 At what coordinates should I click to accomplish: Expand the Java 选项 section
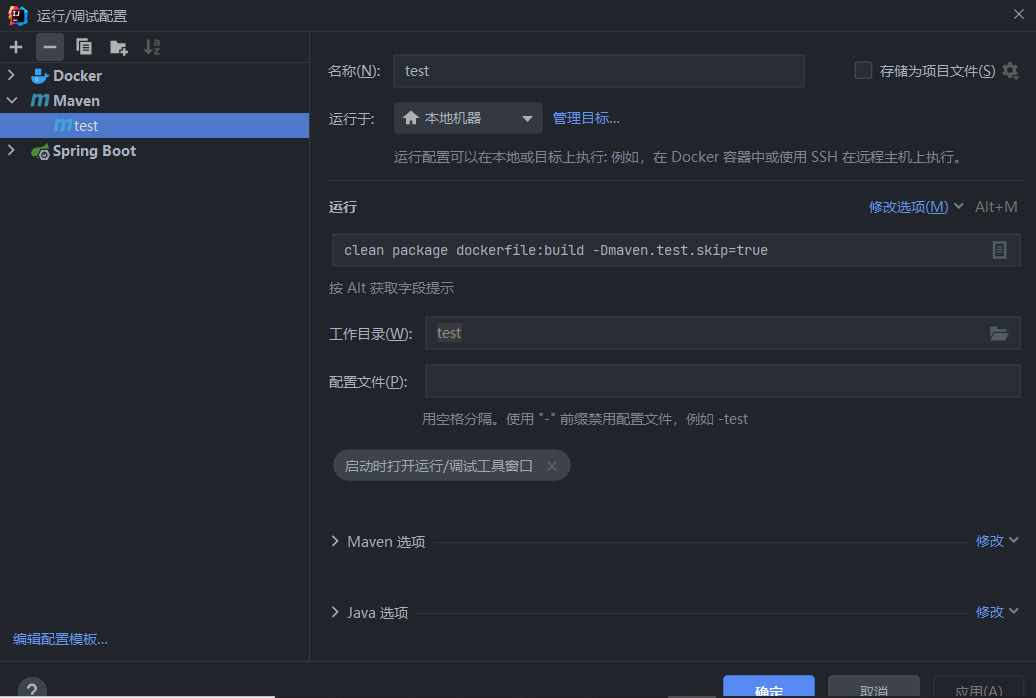point(335,612)
